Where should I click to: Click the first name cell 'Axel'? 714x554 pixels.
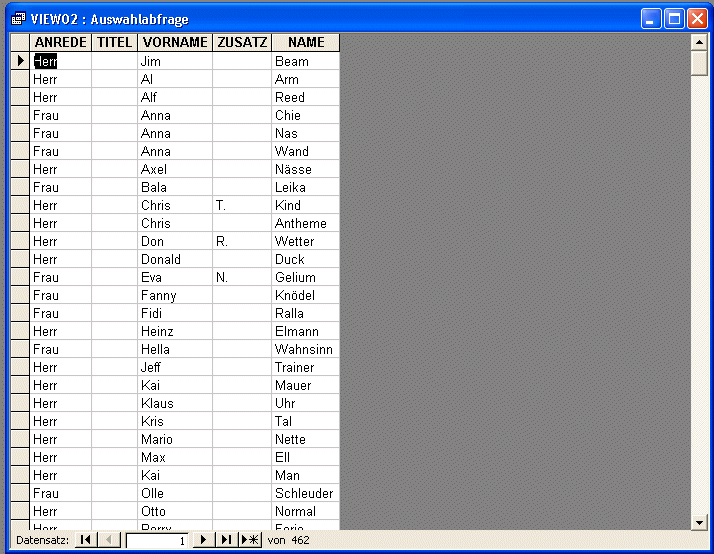175,169
